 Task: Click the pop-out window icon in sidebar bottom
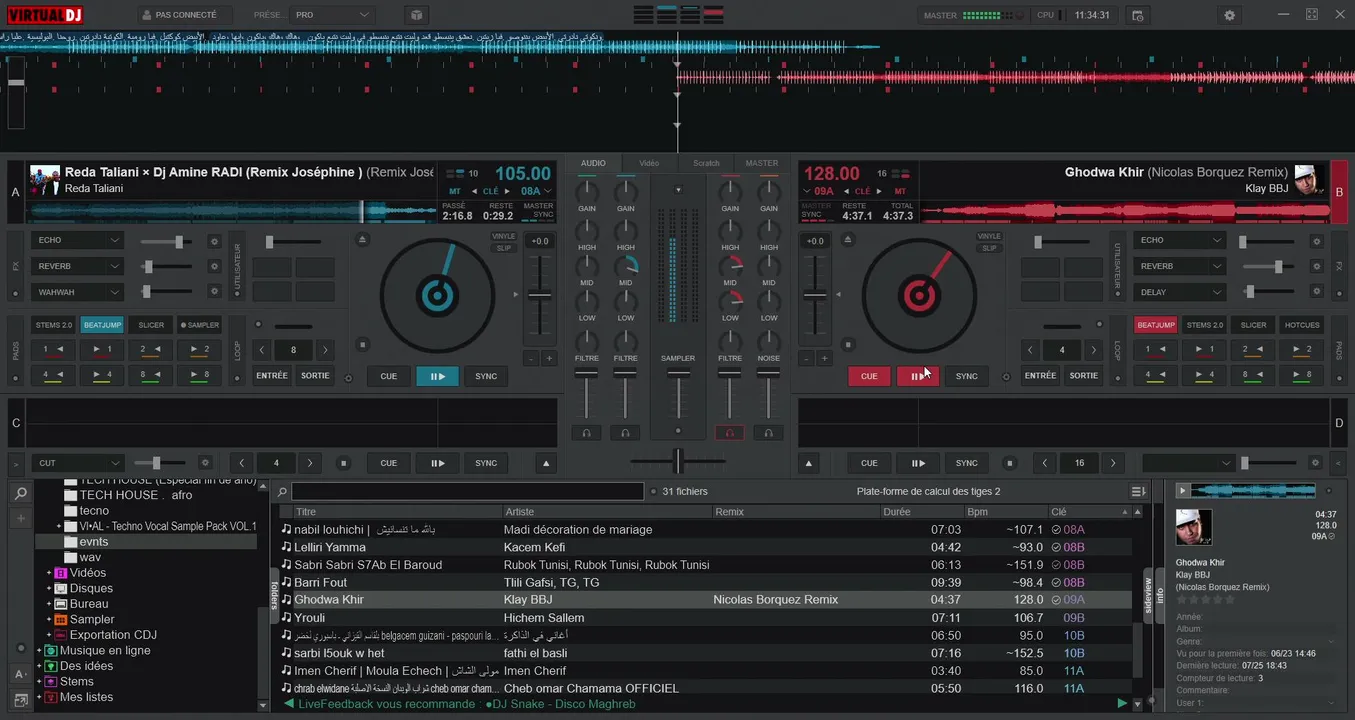20,700
